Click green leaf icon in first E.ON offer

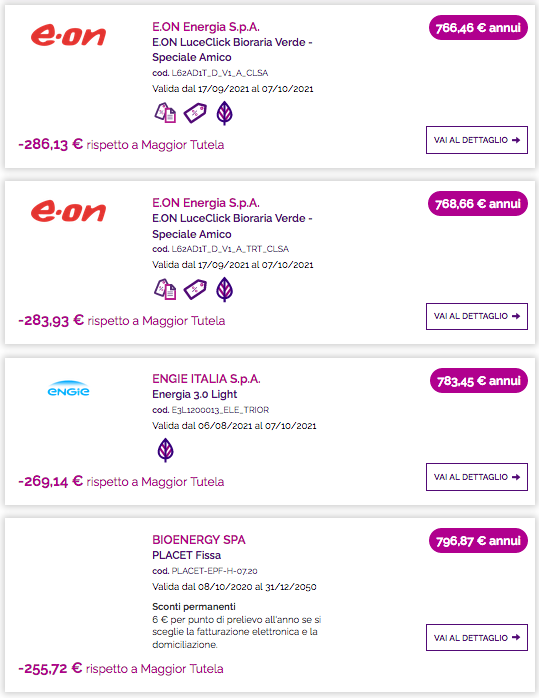coord(224,113)
